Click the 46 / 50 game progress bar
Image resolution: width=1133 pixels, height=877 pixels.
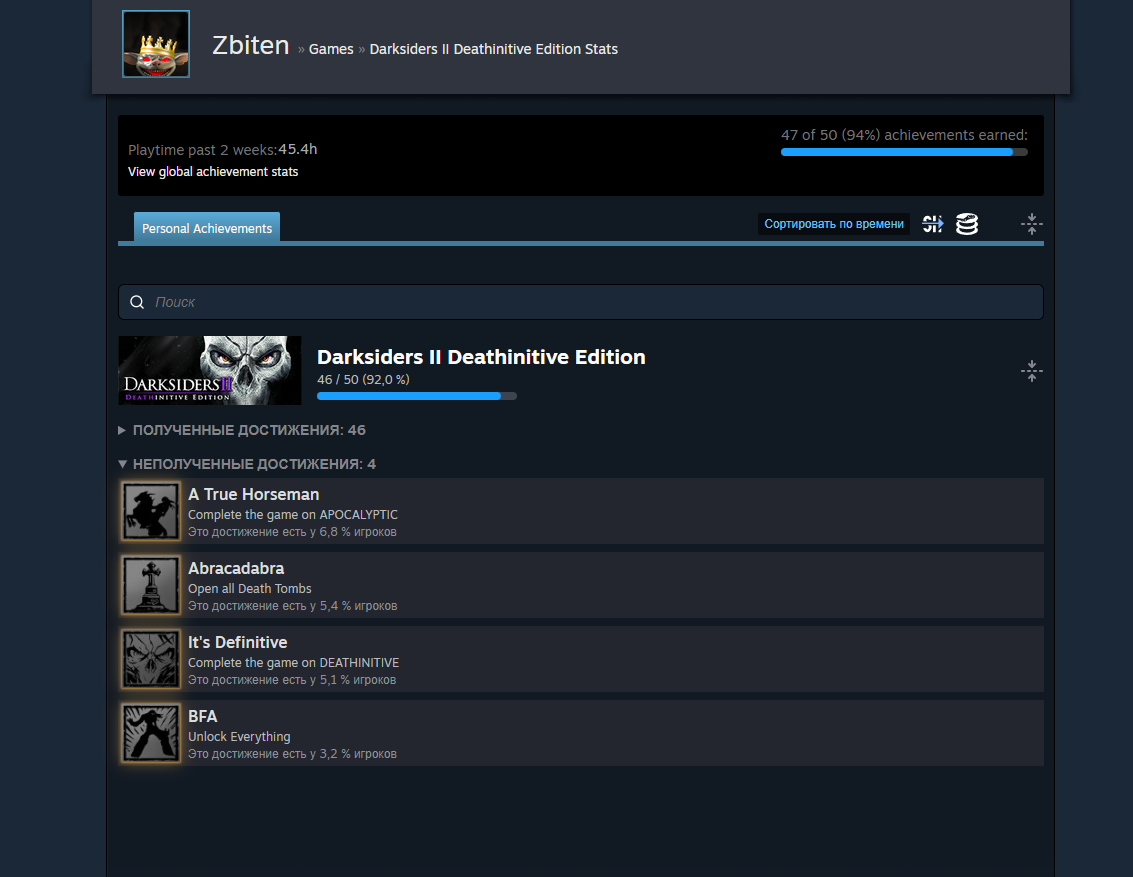point(417,396)
